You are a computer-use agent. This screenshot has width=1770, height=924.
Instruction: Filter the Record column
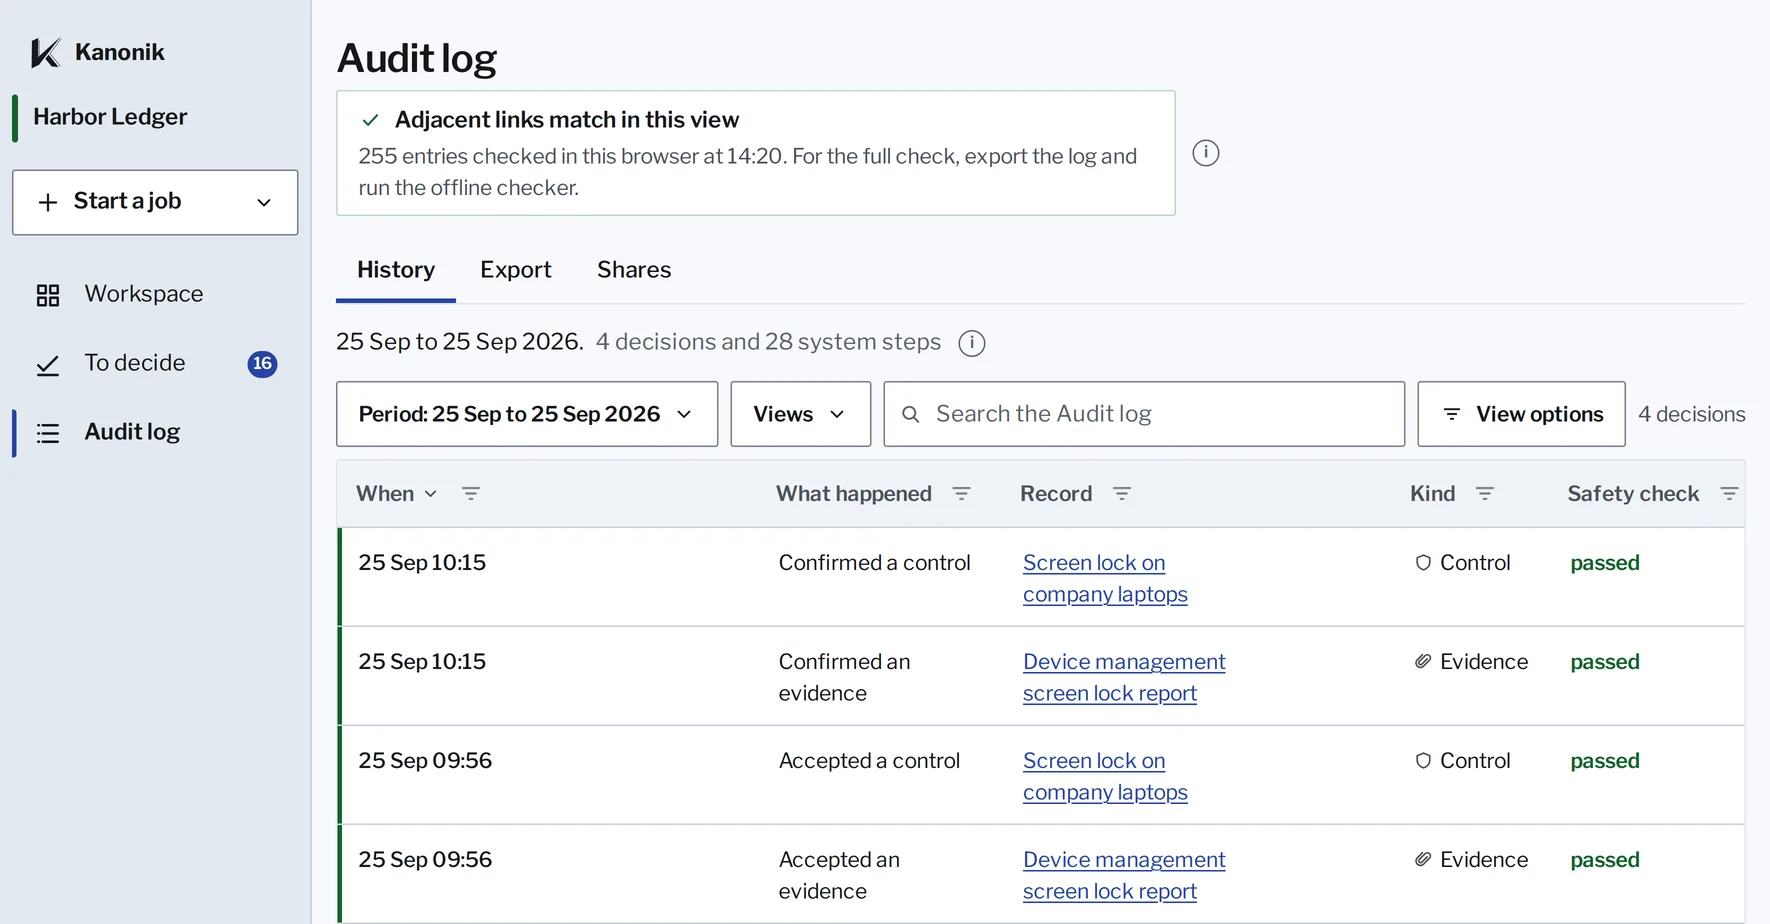pos(1122,493)
